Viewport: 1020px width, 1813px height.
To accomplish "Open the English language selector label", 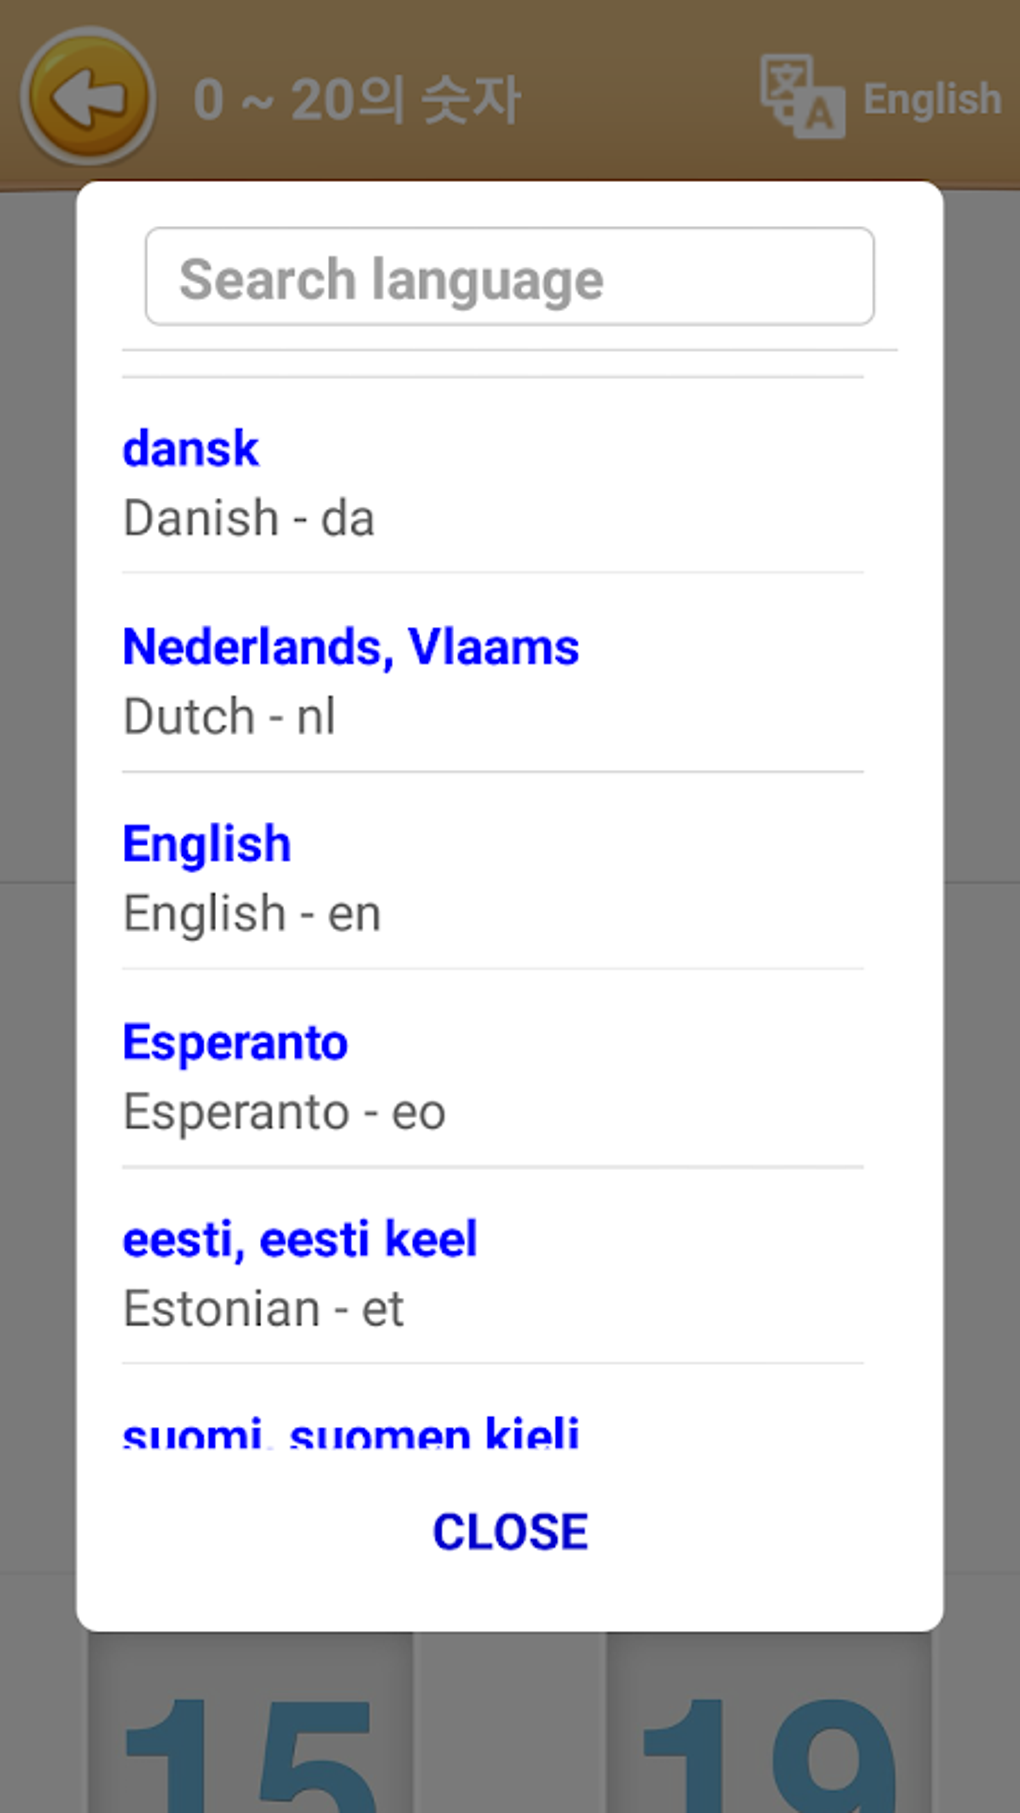I will [931, 99].
